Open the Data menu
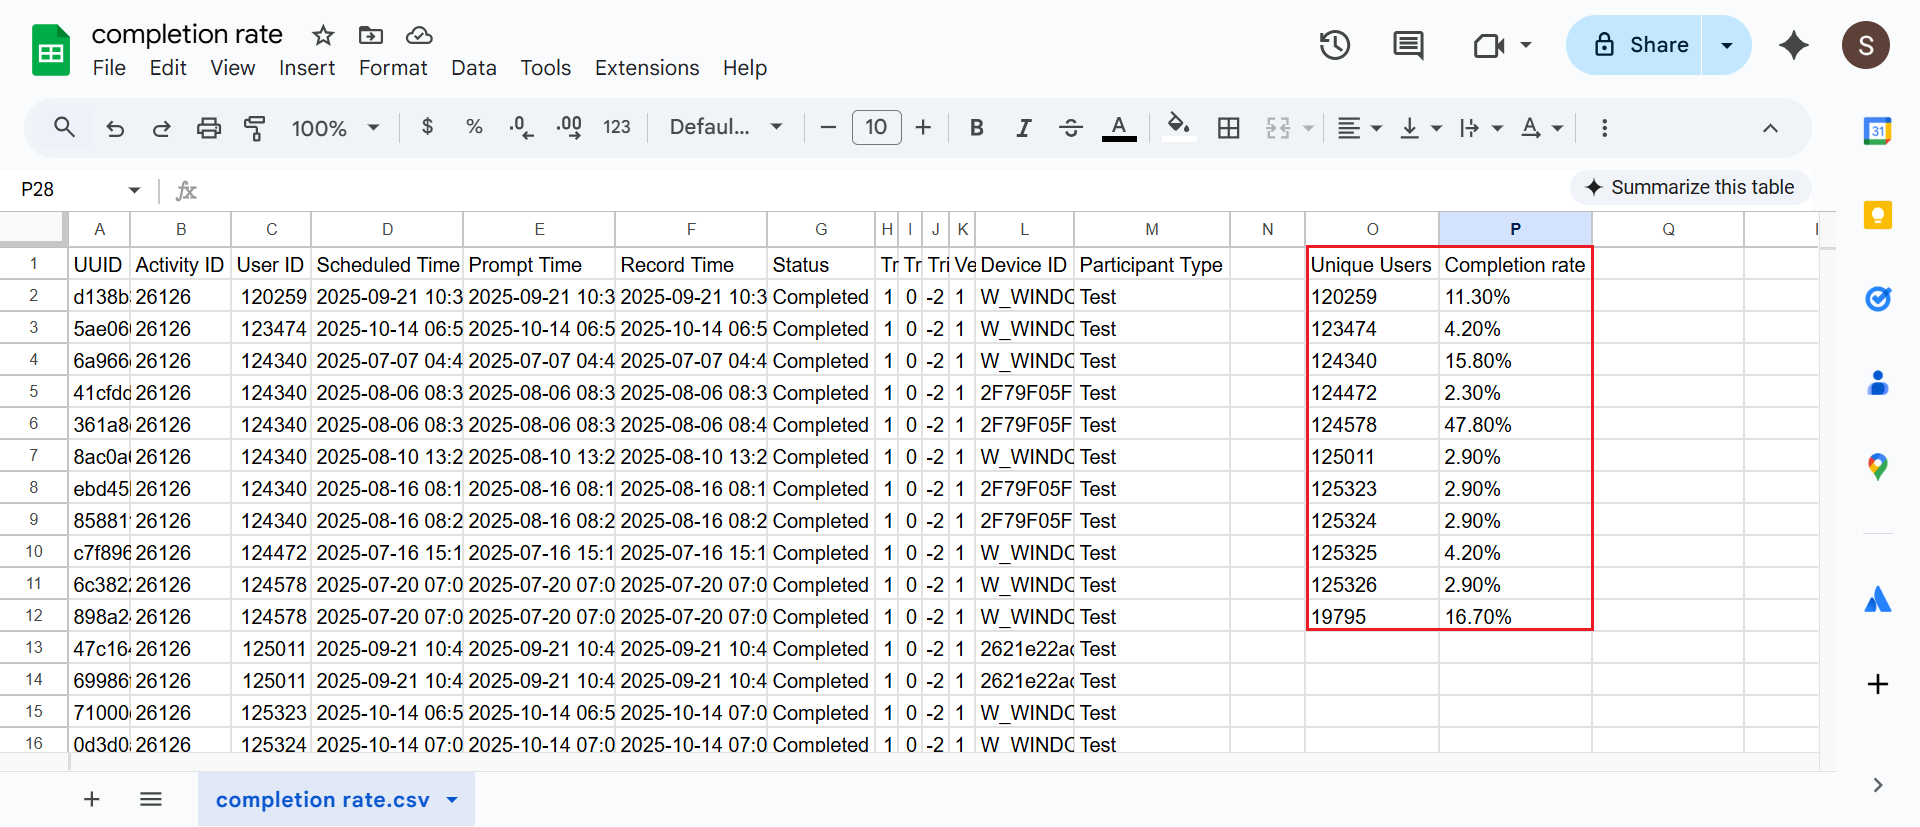Screen dimensions: 1920x827 coord(473,68)
